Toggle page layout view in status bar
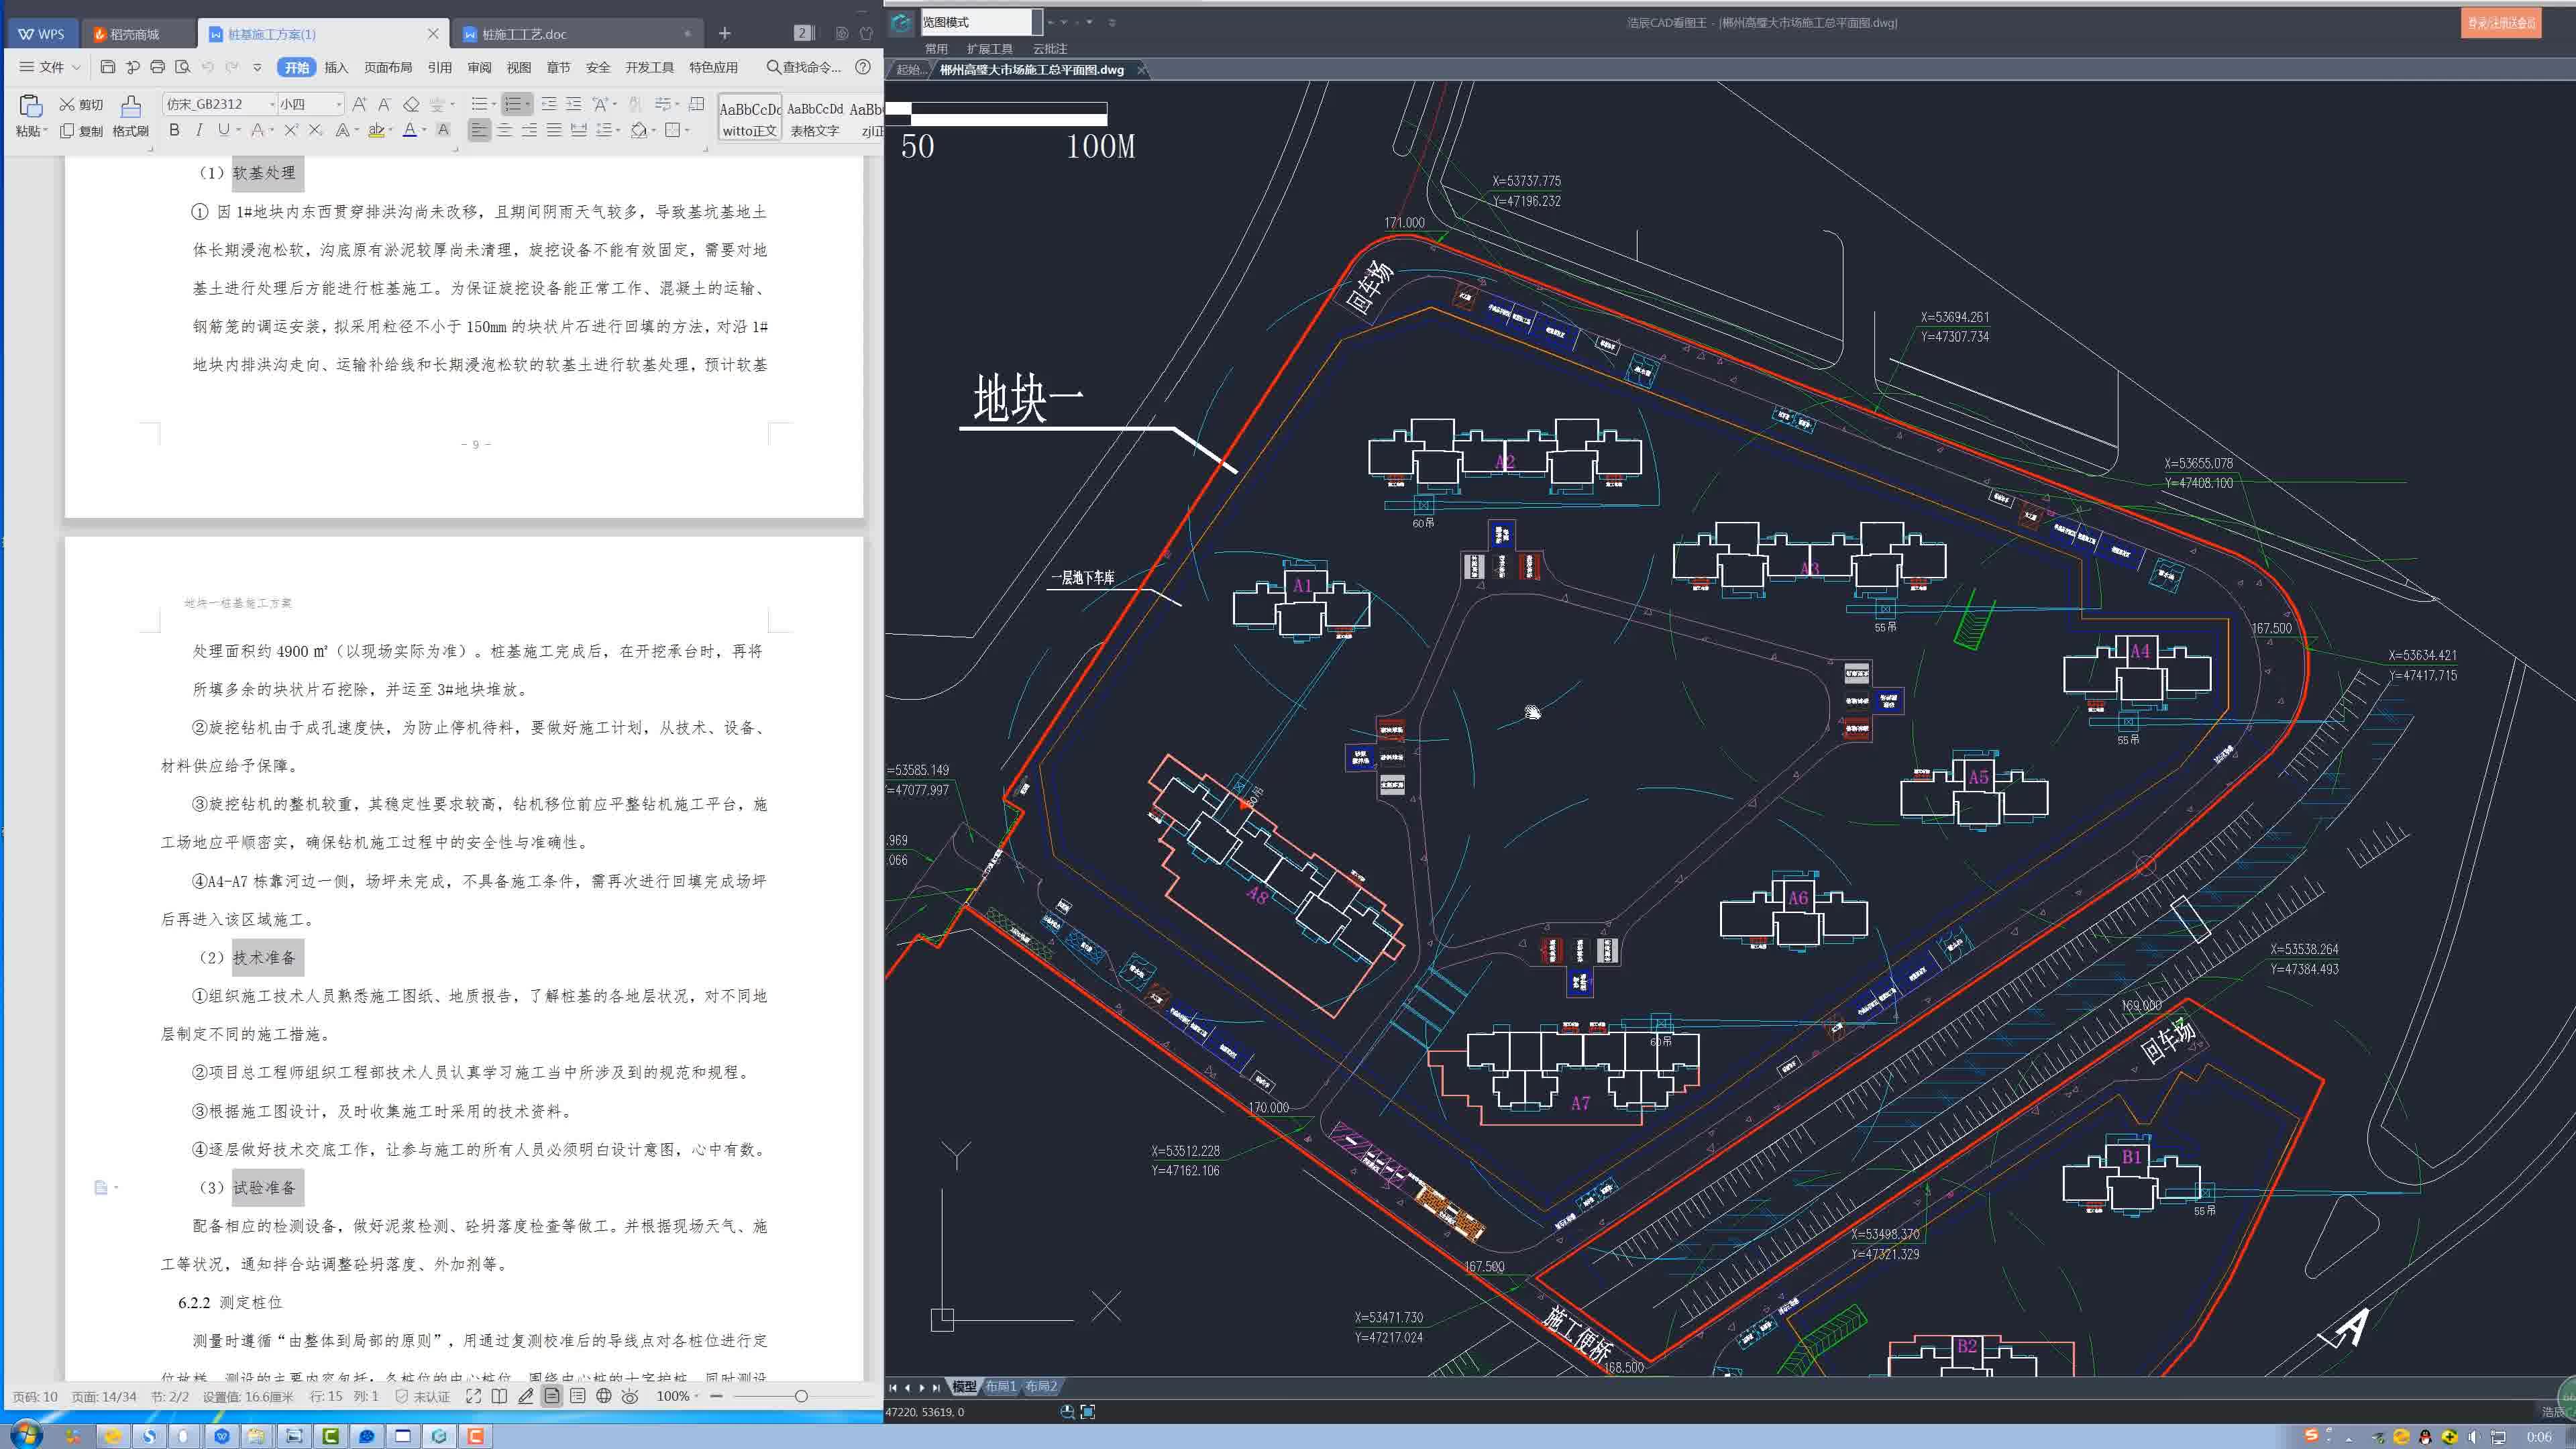The height and width of the screenshot is (1449, 2576). (x=552, y=1396)
